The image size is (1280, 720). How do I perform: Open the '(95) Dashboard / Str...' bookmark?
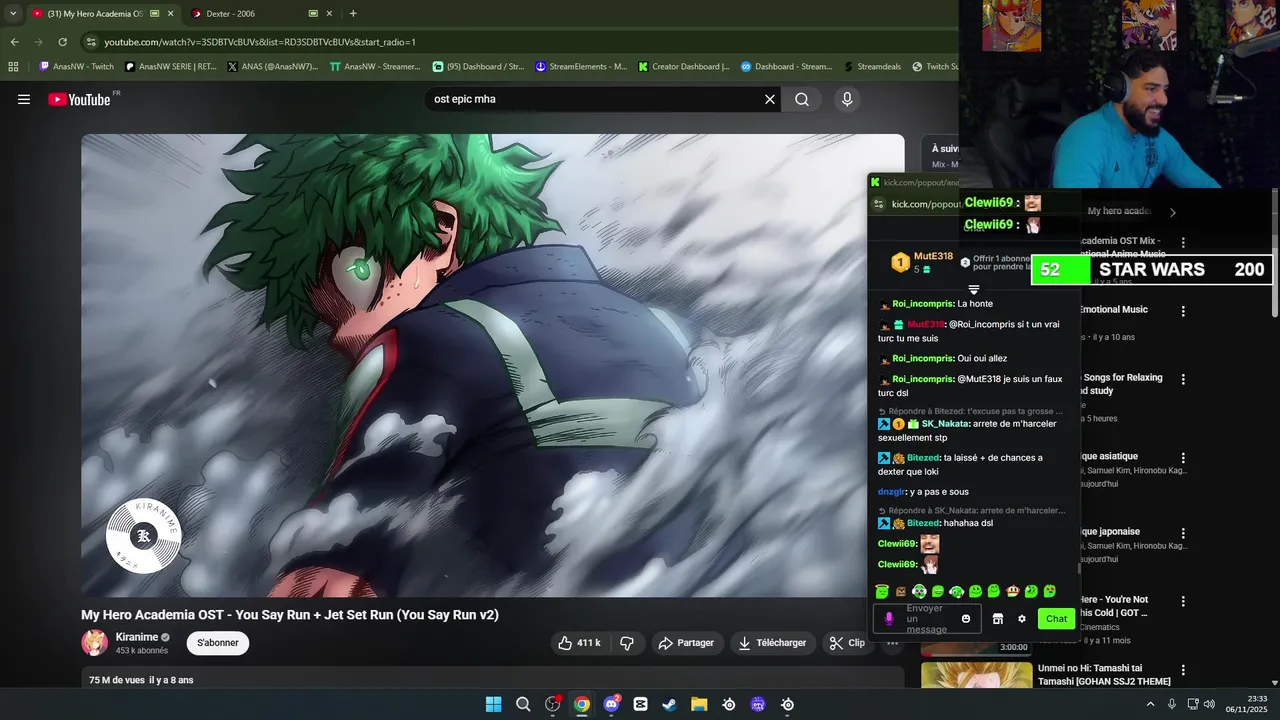click(478, 67)
